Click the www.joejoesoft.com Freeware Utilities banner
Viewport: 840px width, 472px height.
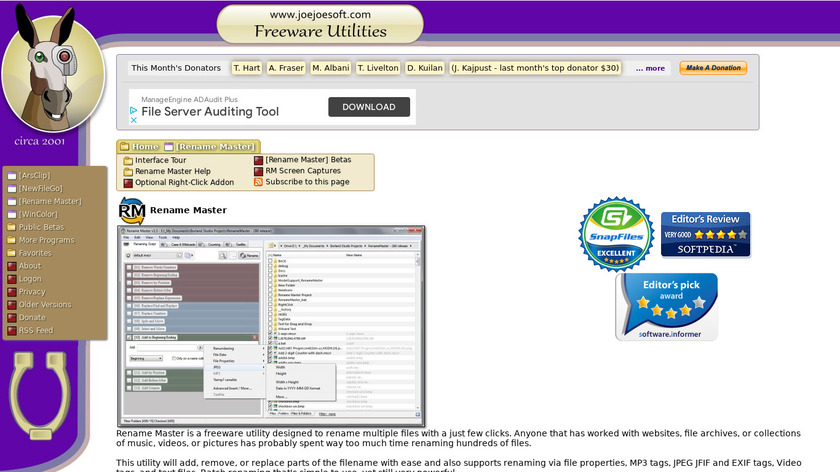(x=320, y=24)
